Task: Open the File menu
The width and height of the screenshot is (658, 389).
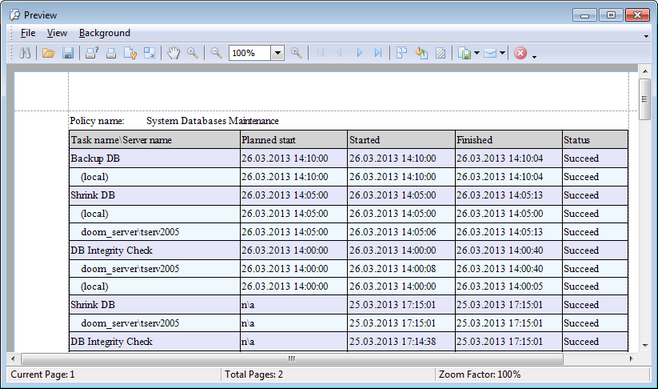Action: [x=28, y=33]
